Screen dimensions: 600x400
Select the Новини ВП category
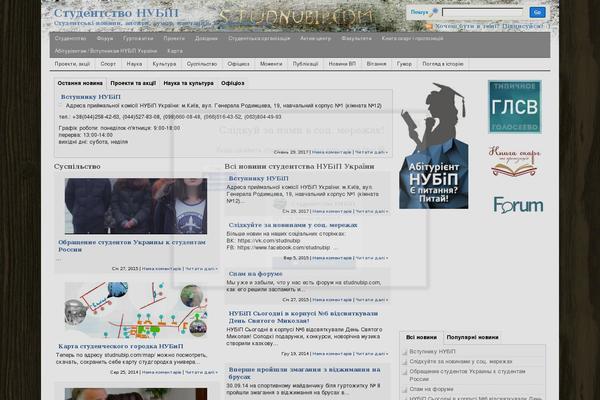[x=342, y=64]
